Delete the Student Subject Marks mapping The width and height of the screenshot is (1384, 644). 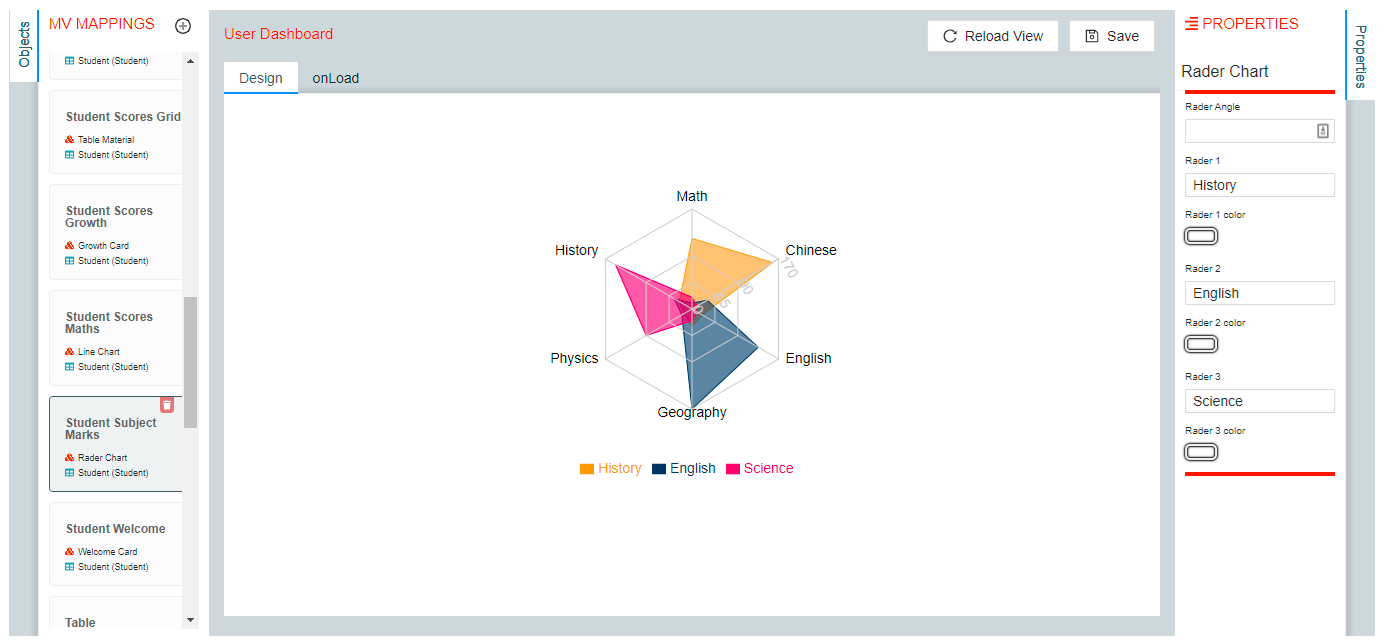tap(167, 404)
